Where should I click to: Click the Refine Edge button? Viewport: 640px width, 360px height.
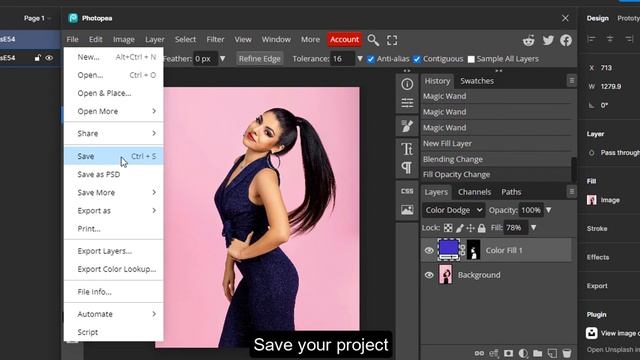tap(260, 59)
